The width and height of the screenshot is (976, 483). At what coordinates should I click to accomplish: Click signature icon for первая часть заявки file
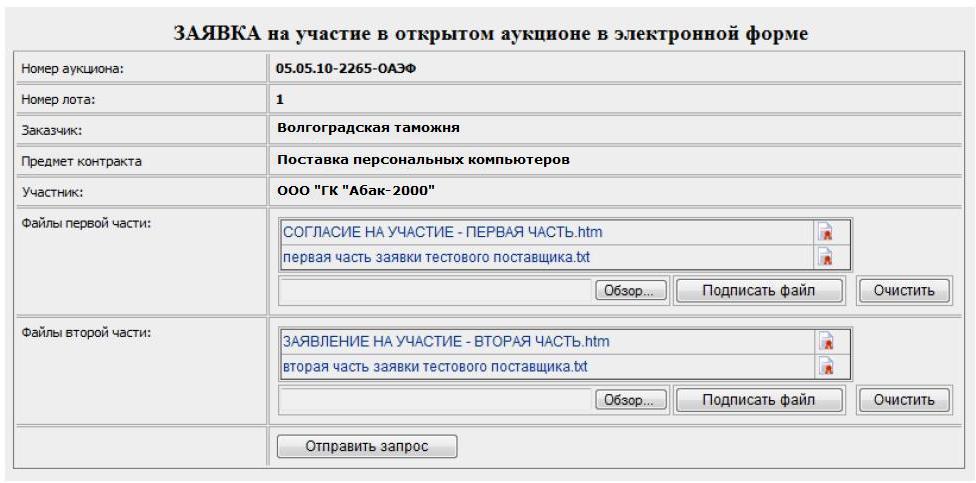click(x=825, y=257)
